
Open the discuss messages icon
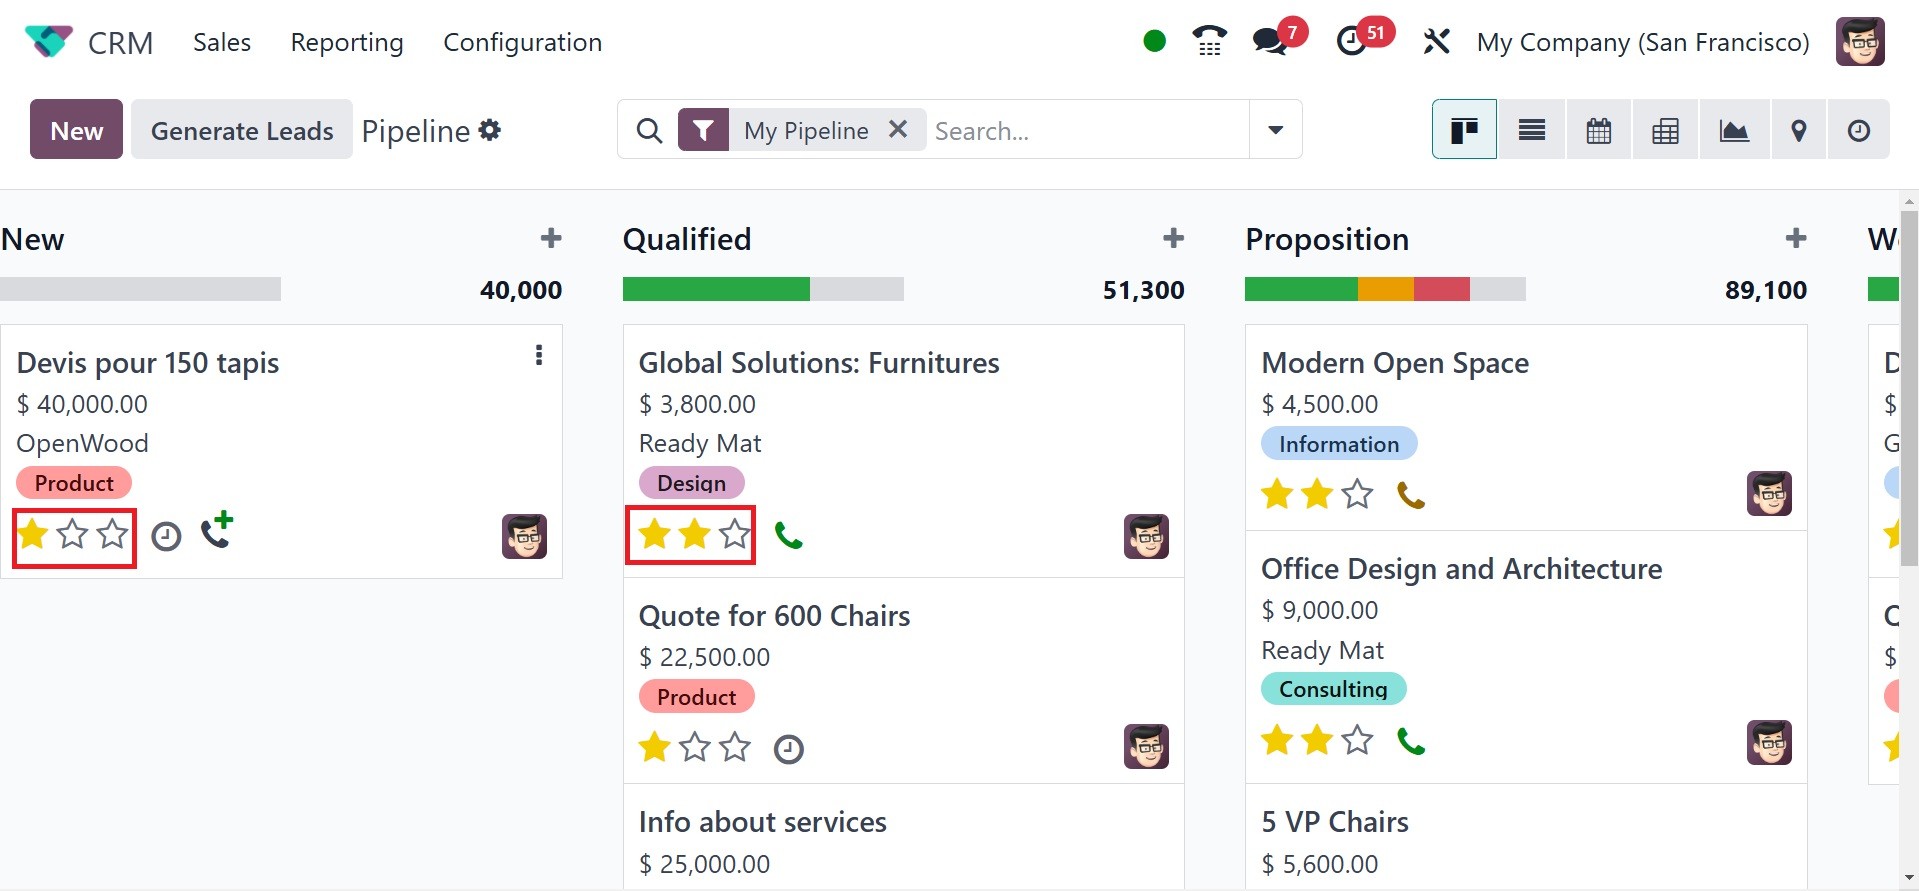[x=1270, y=41]
